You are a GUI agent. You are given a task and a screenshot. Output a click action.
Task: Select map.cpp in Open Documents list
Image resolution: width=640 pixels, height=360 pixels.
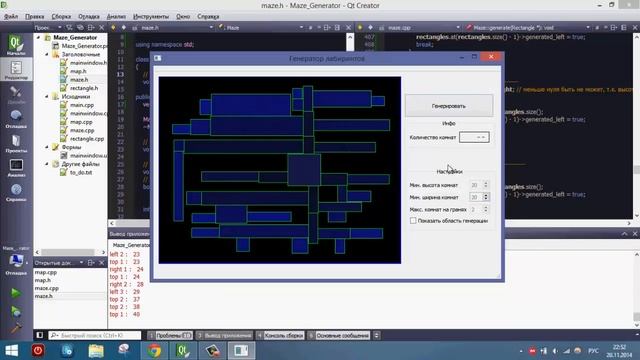(x=46, y=272)
